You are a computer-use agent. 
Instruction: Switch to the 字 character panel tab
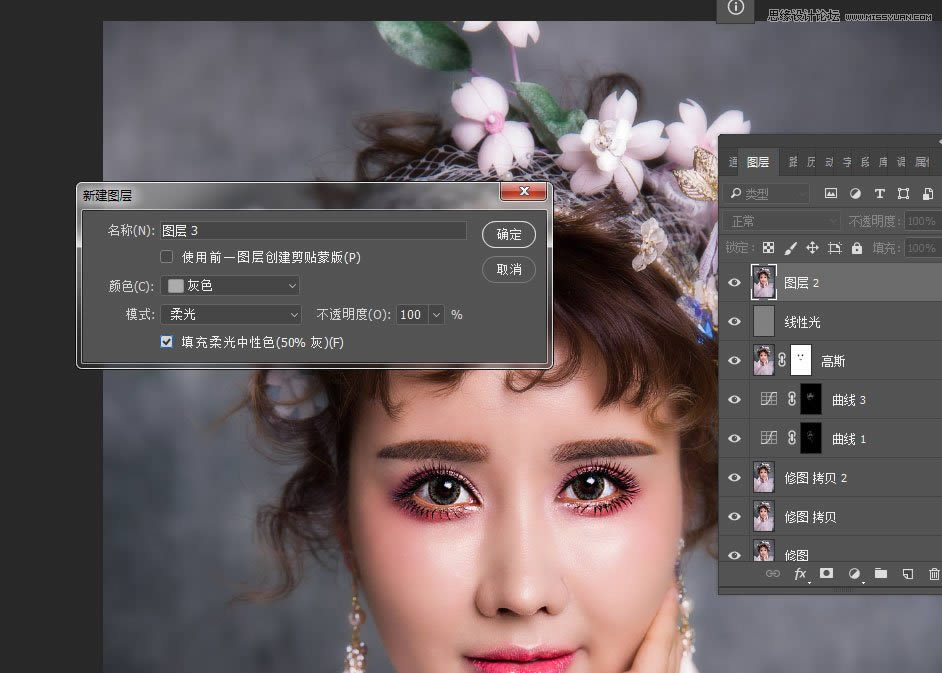click(x=847, y=162)
